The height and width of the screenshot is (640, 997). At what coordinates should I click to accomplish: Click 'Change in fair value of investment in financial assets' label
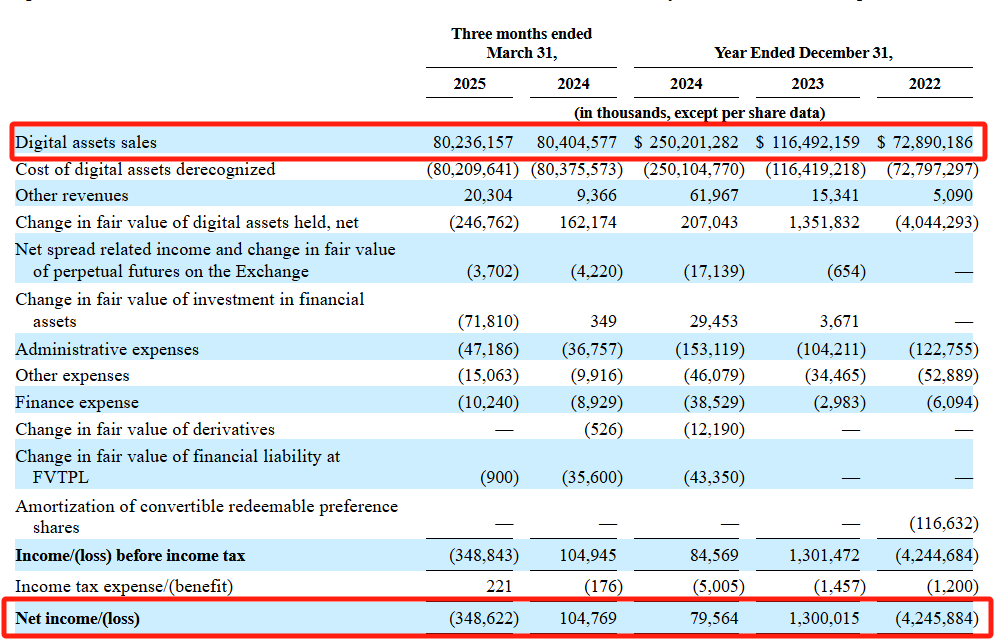[189, 310]
